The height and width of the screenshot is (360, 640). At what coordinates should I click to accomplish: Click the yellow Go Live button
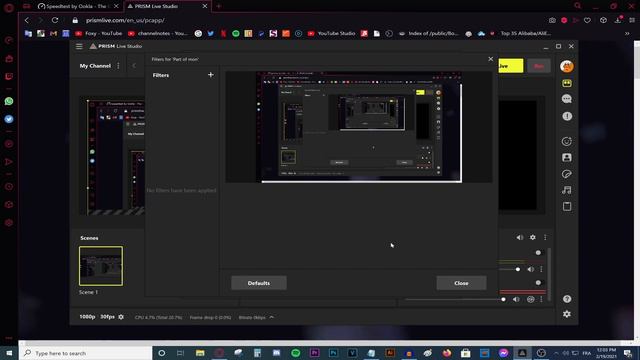[511, 66]
